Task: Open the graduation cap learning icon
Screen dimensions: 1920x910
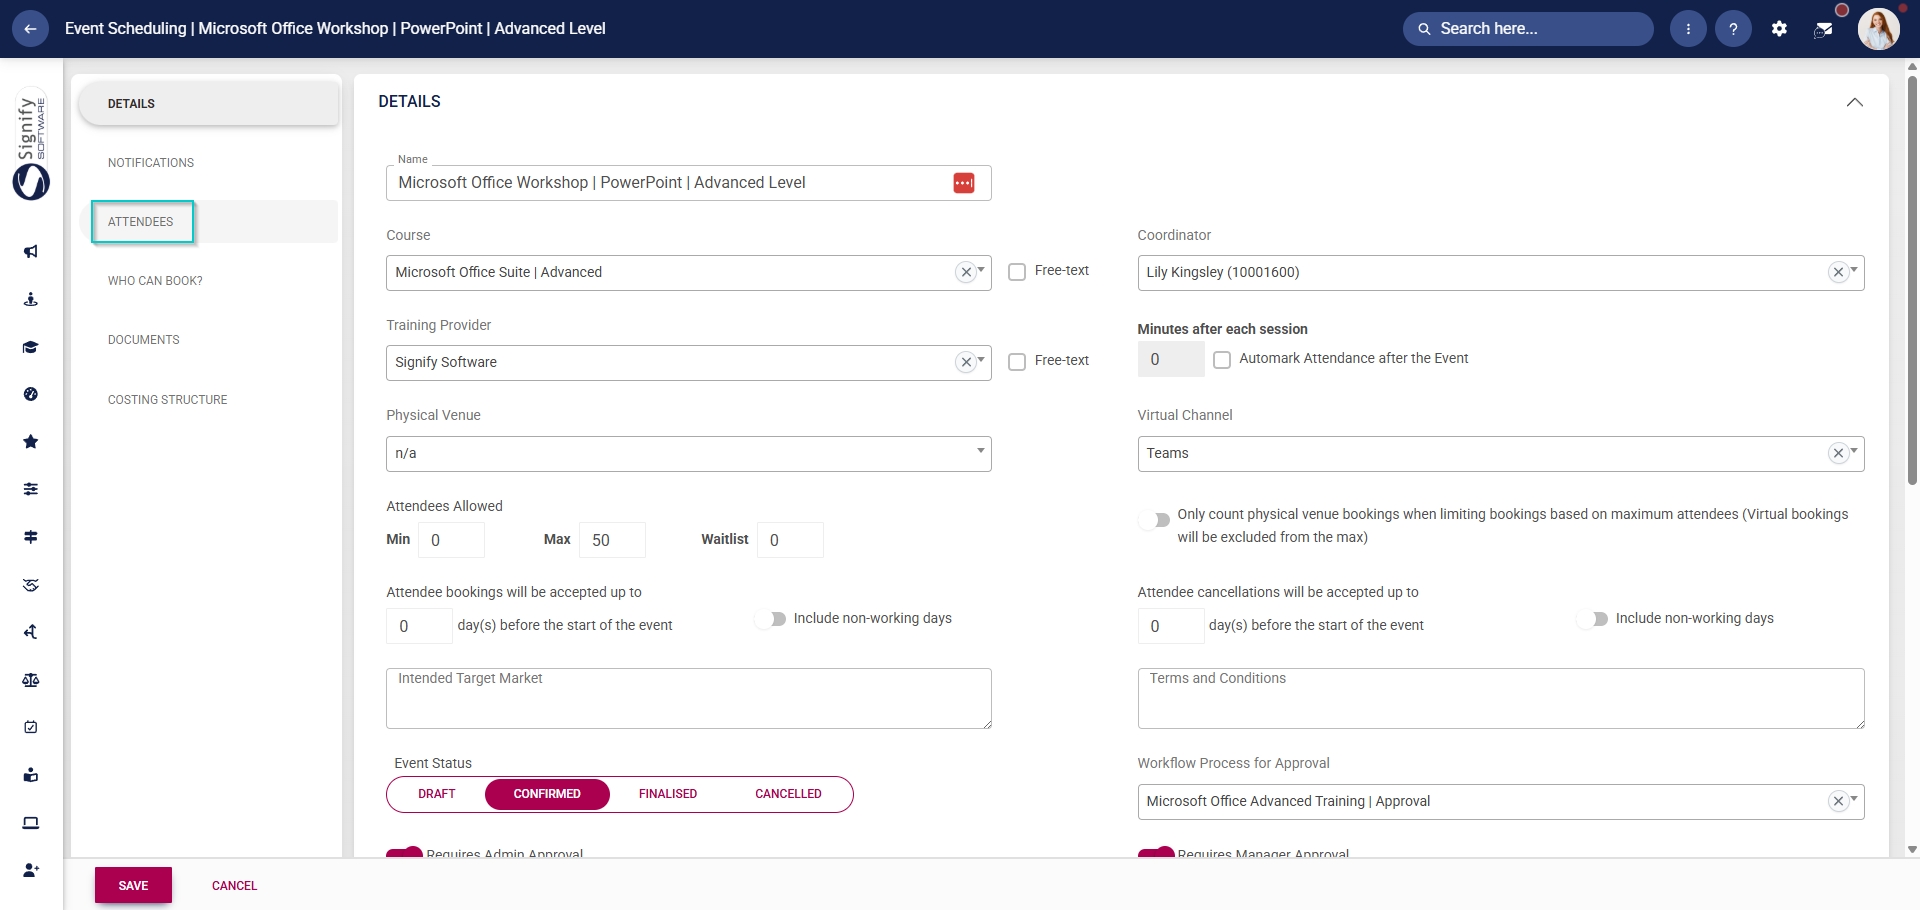Action: coord(31,347)
